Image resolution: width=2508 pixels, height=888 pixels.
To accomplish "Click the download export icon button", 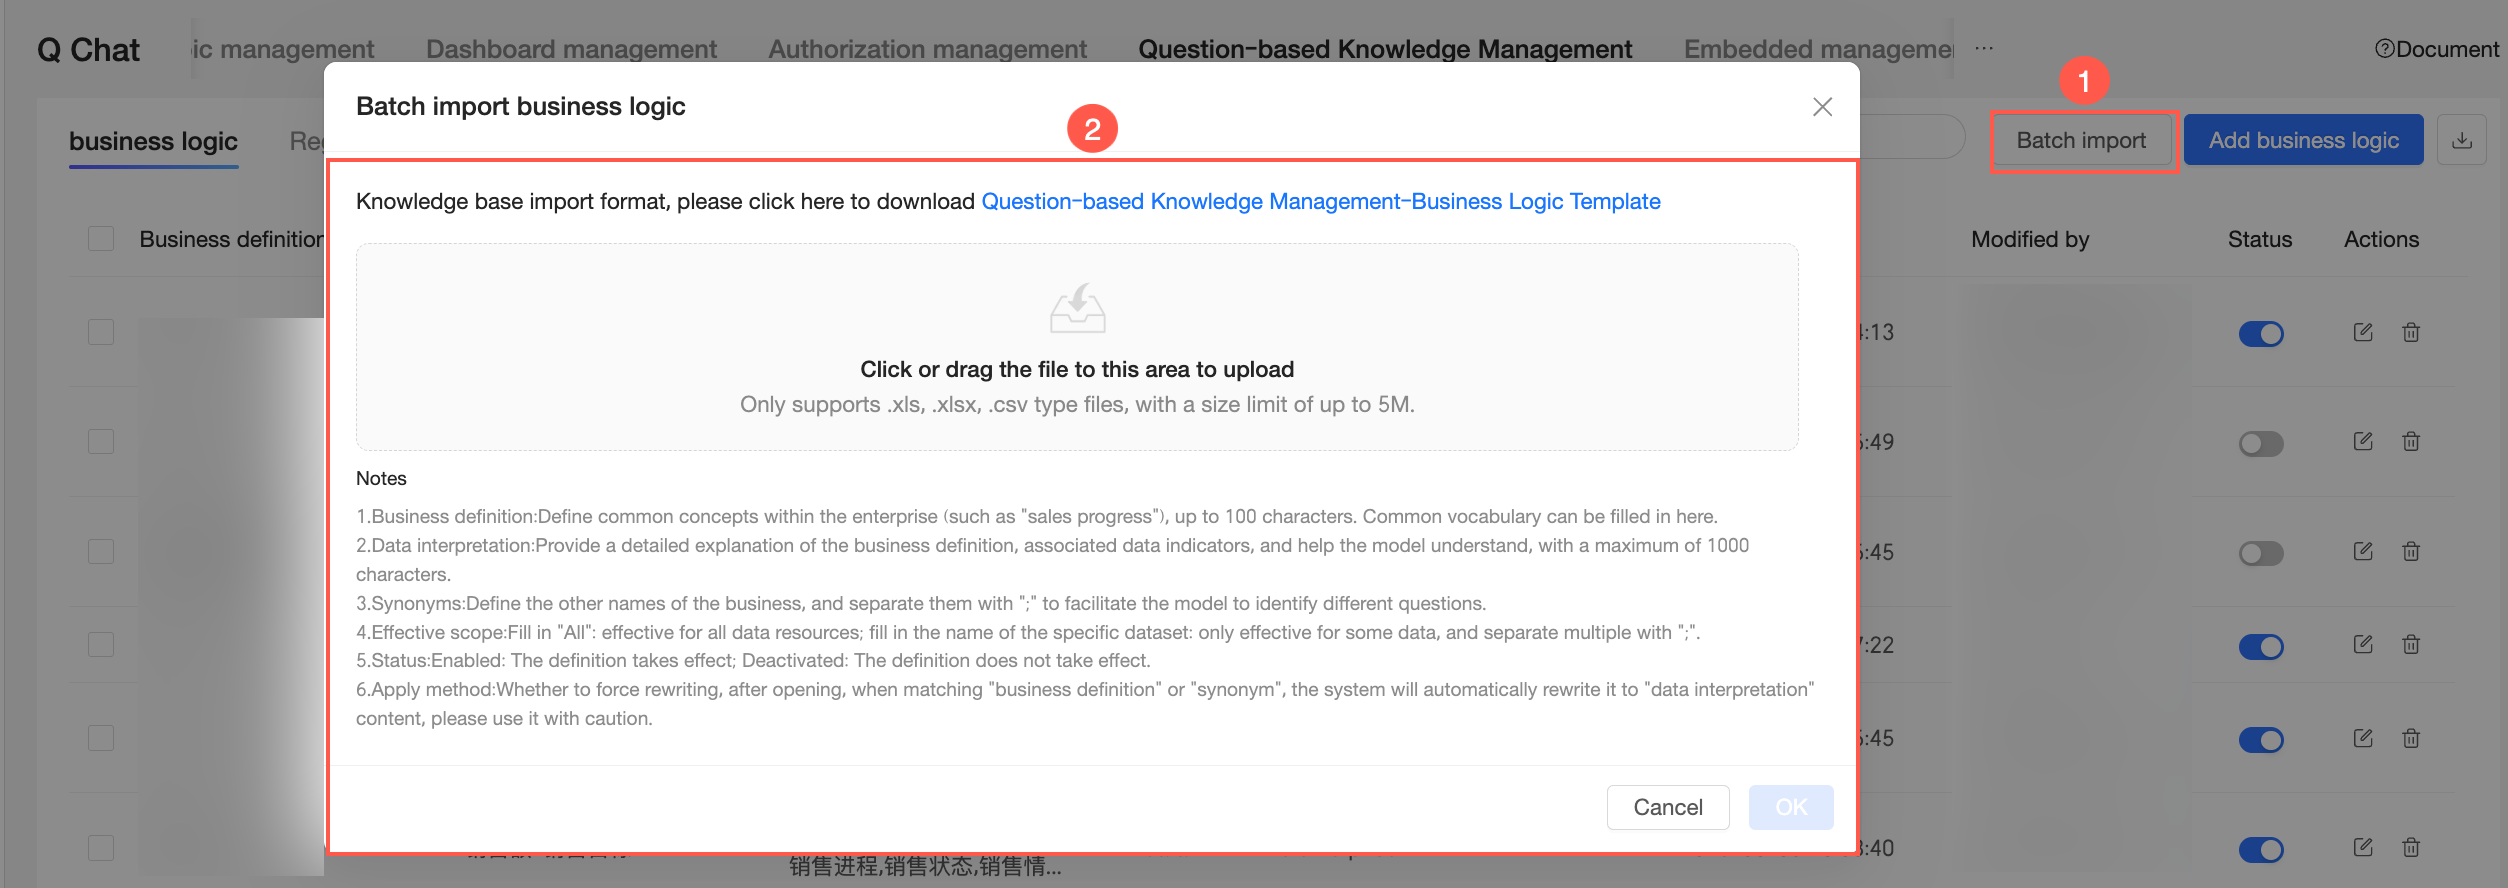I will point(2462,140).
